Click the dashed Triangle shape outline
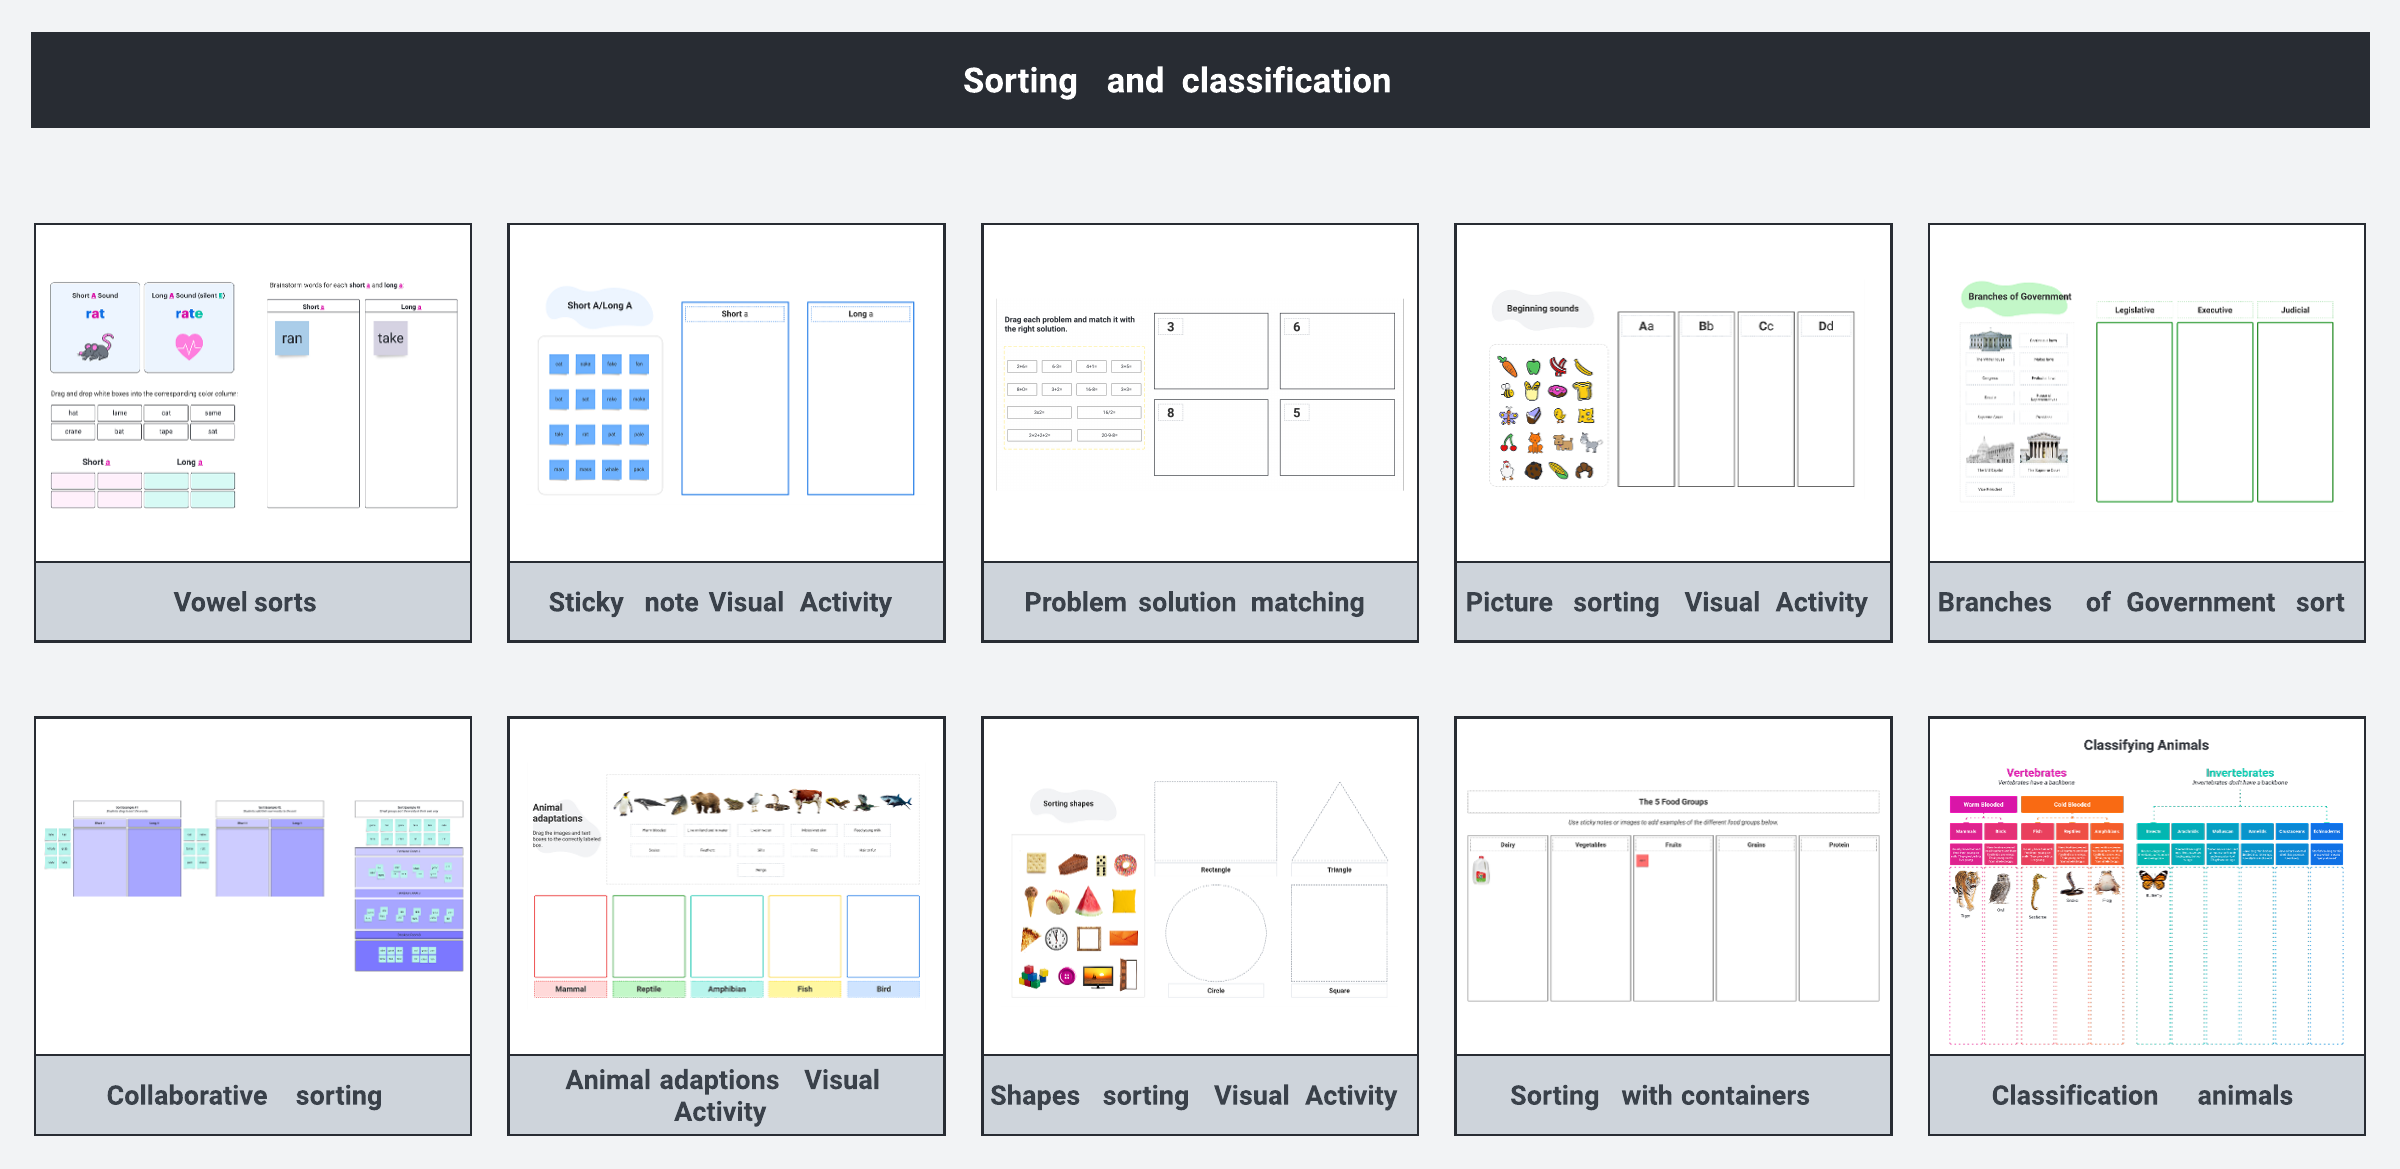This screenshot has width=2400, height=1169. click(x=1339, y=826)
